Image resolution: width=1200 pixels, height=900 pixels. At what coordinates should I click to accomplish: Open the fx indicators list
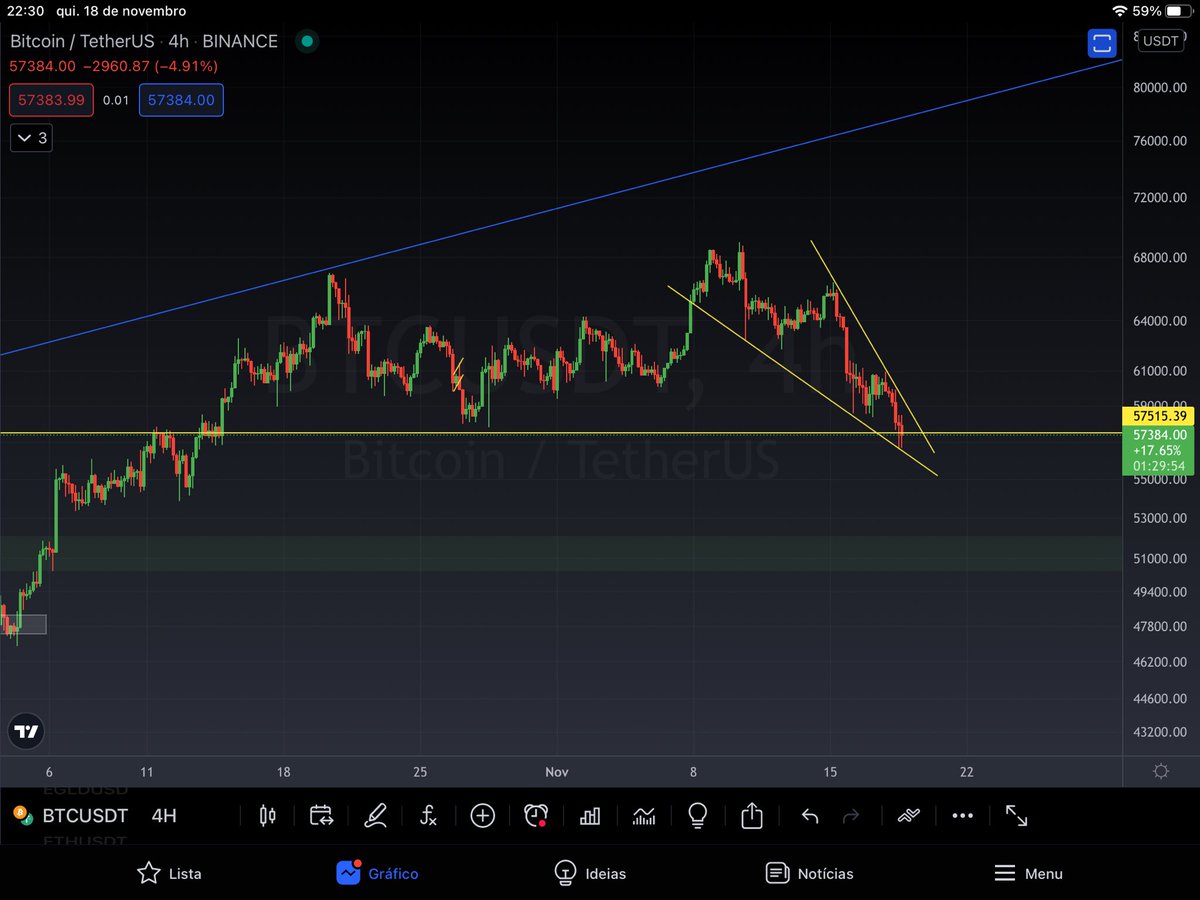point(428,816)
